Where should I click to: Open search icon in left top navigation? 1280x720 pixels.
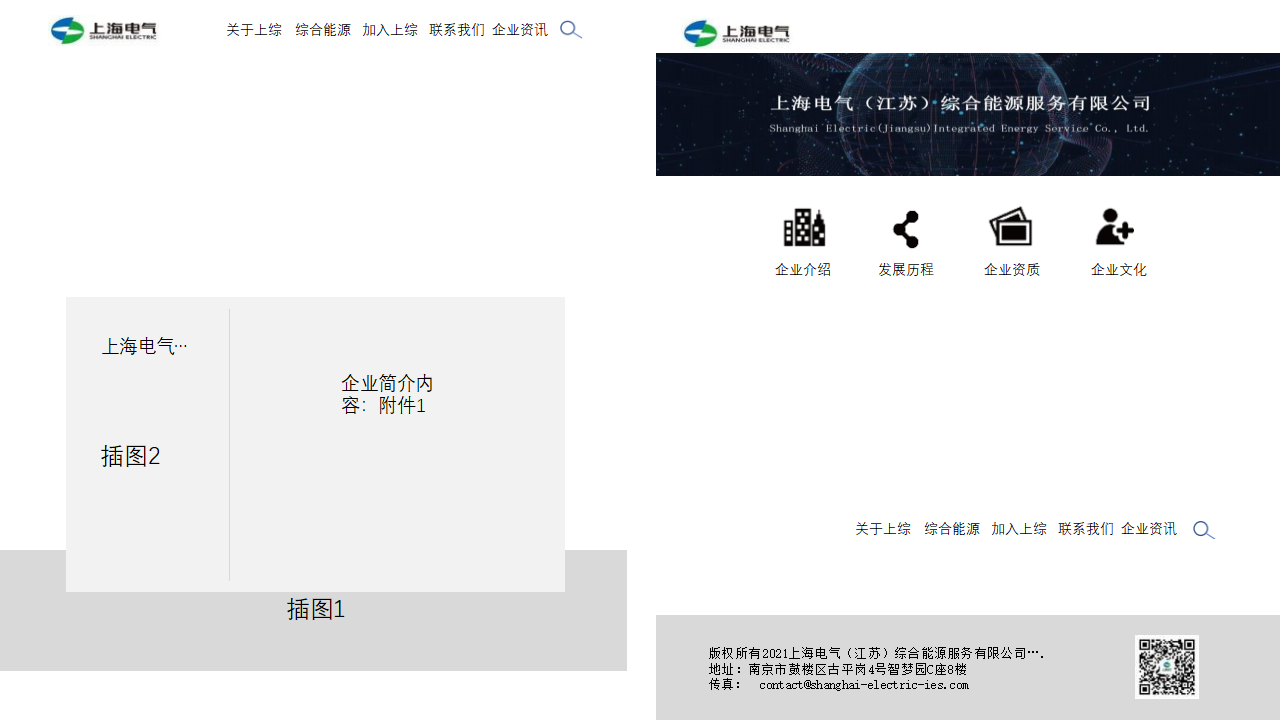[571, 30]
